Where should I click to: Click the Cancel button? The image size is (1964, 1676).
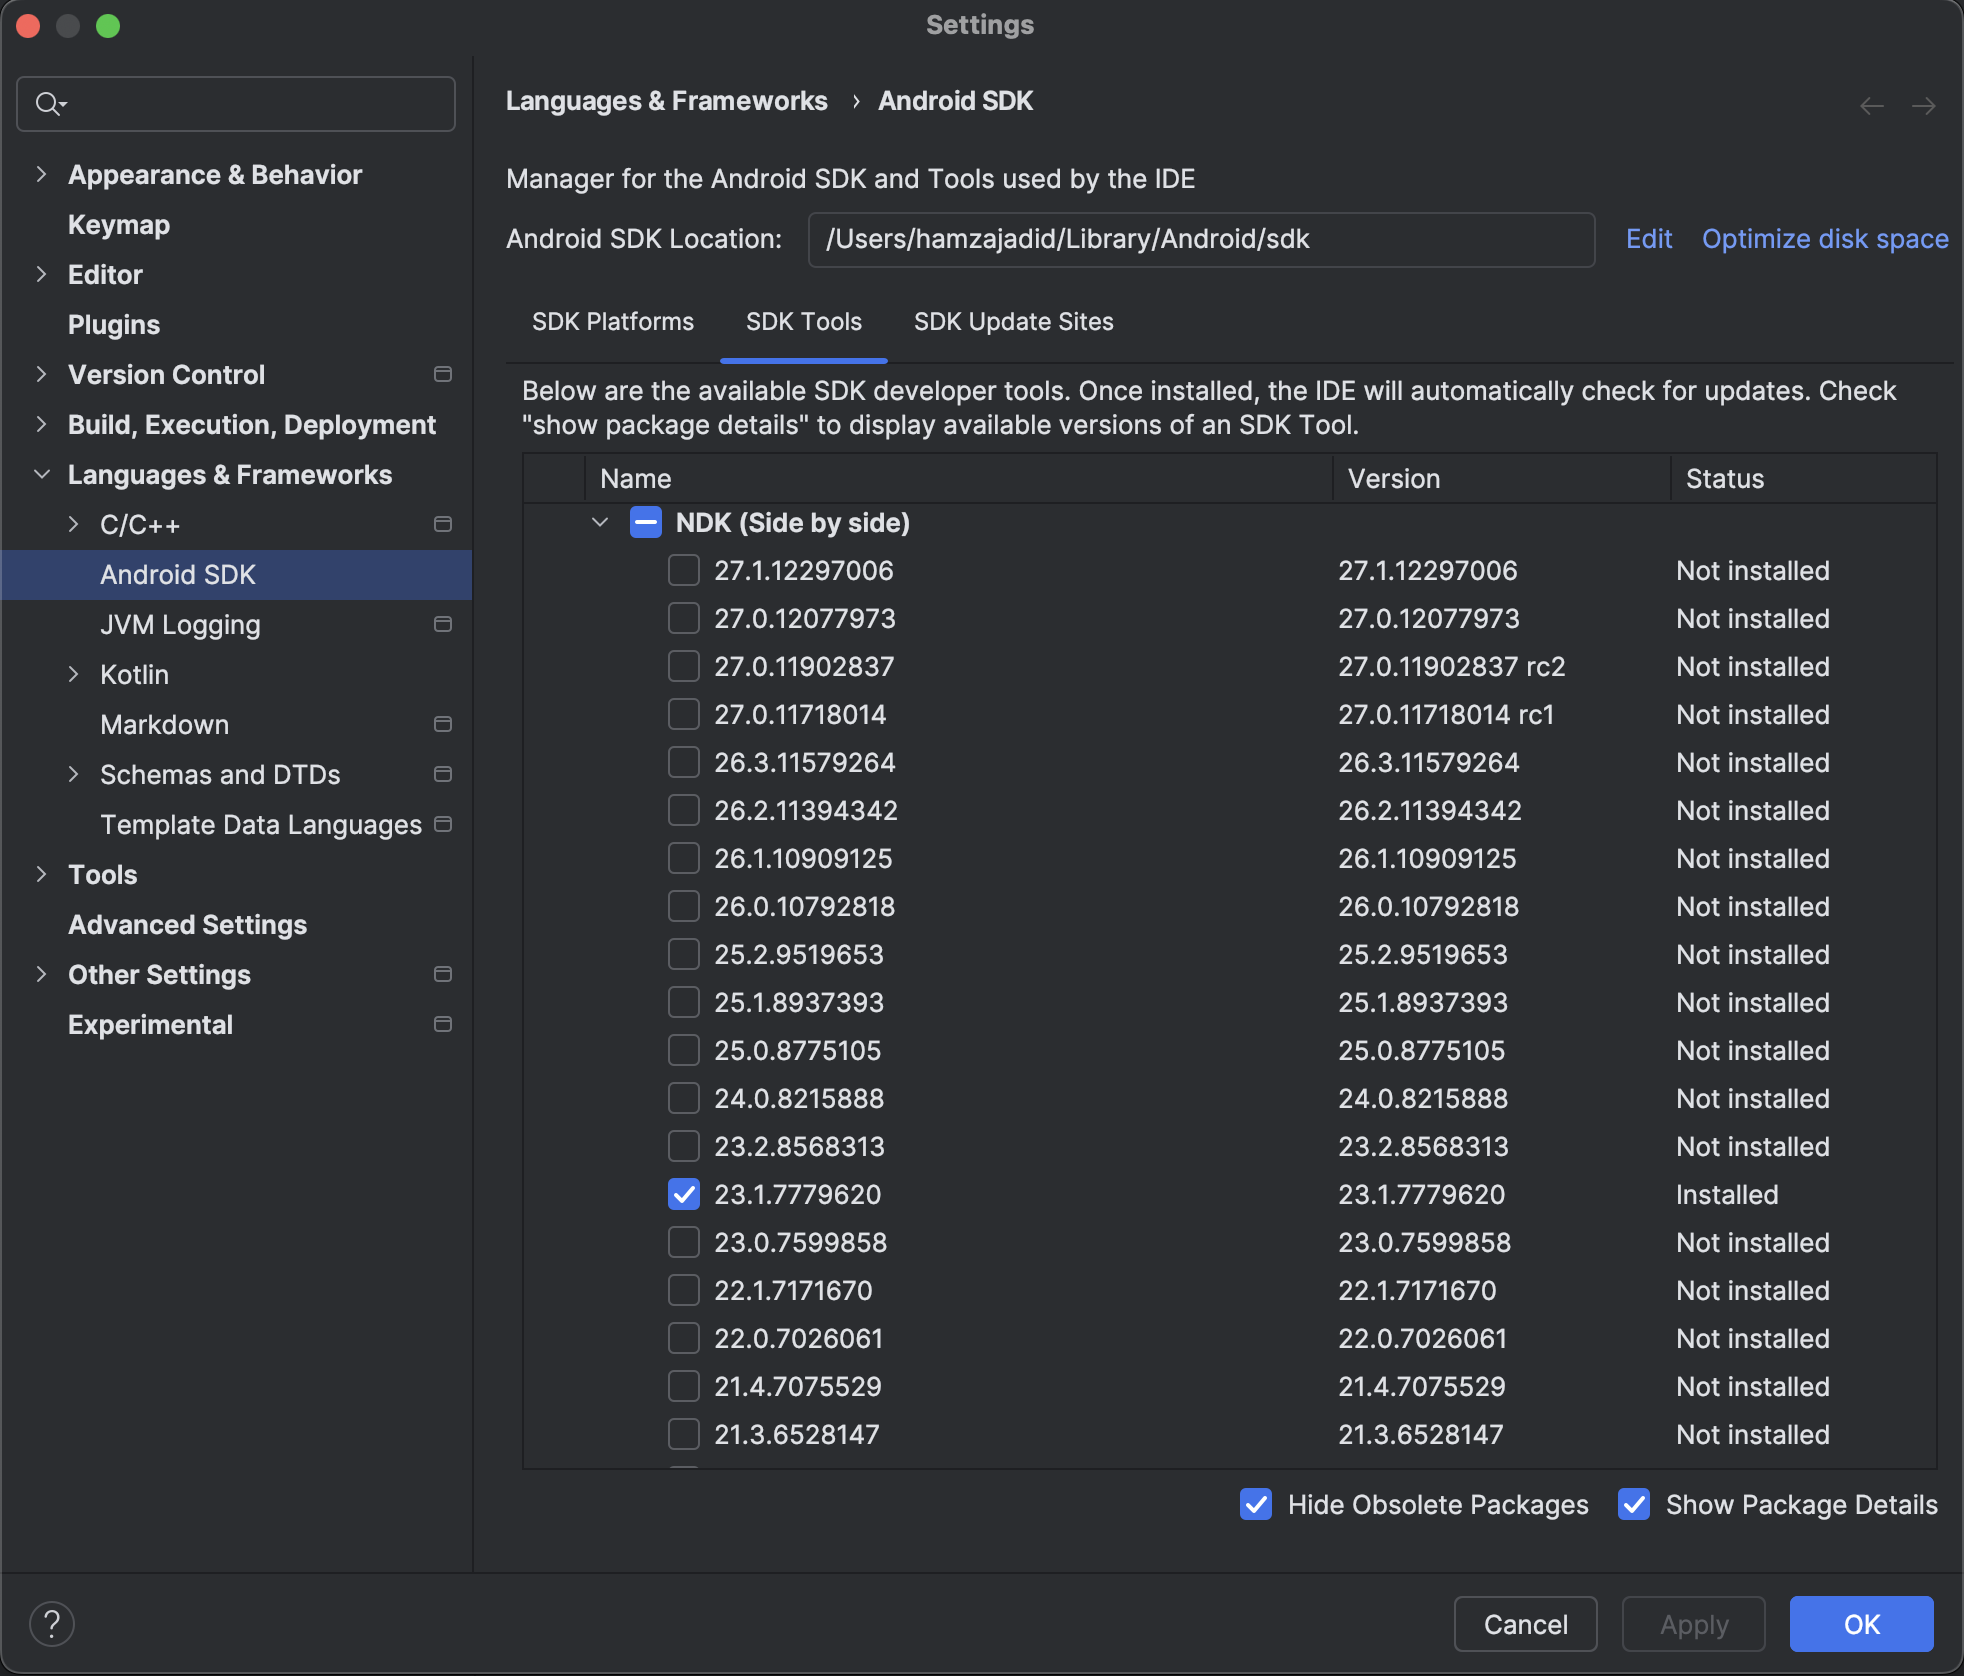coord(1525,1624)
